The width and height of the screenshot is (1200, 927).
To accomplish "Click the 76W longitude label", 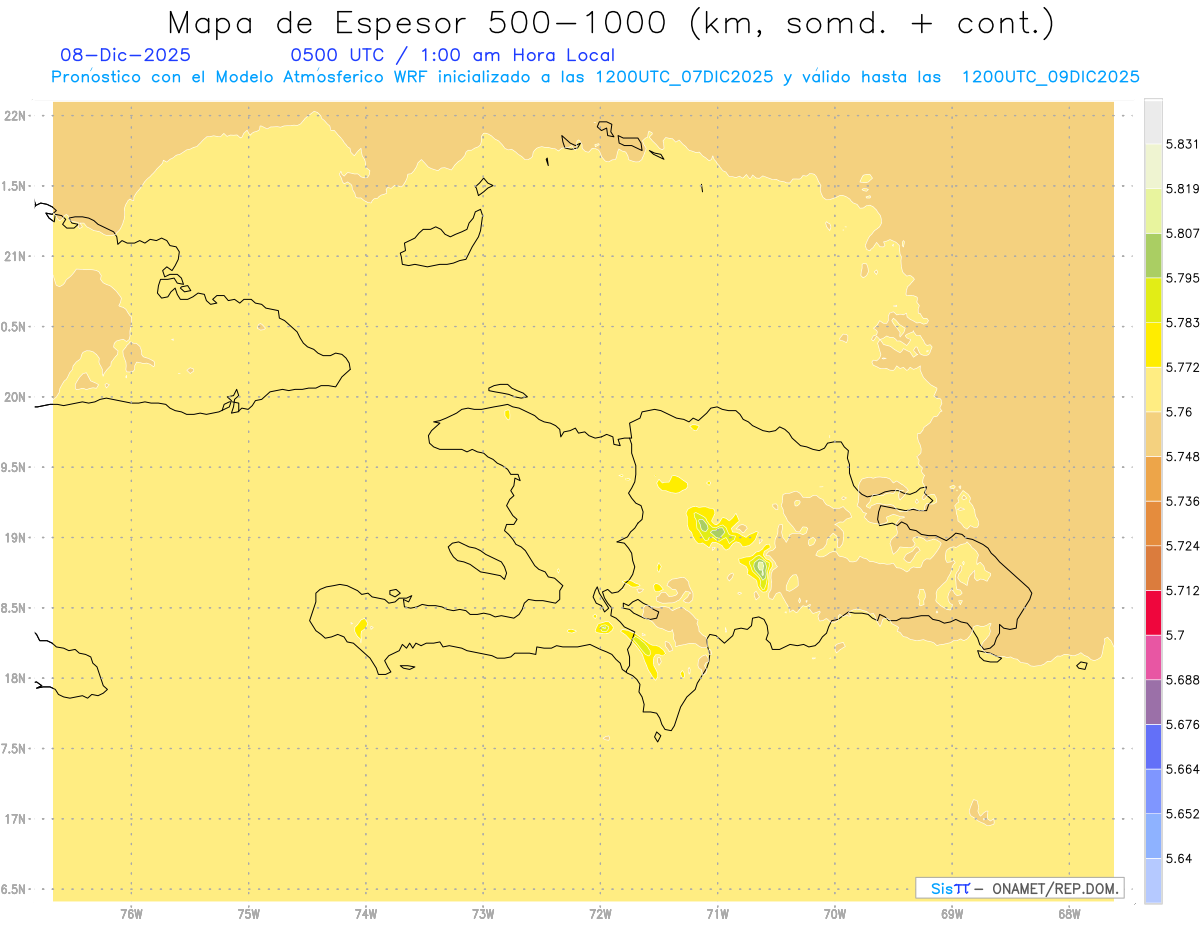I will [x=131, y=914].
